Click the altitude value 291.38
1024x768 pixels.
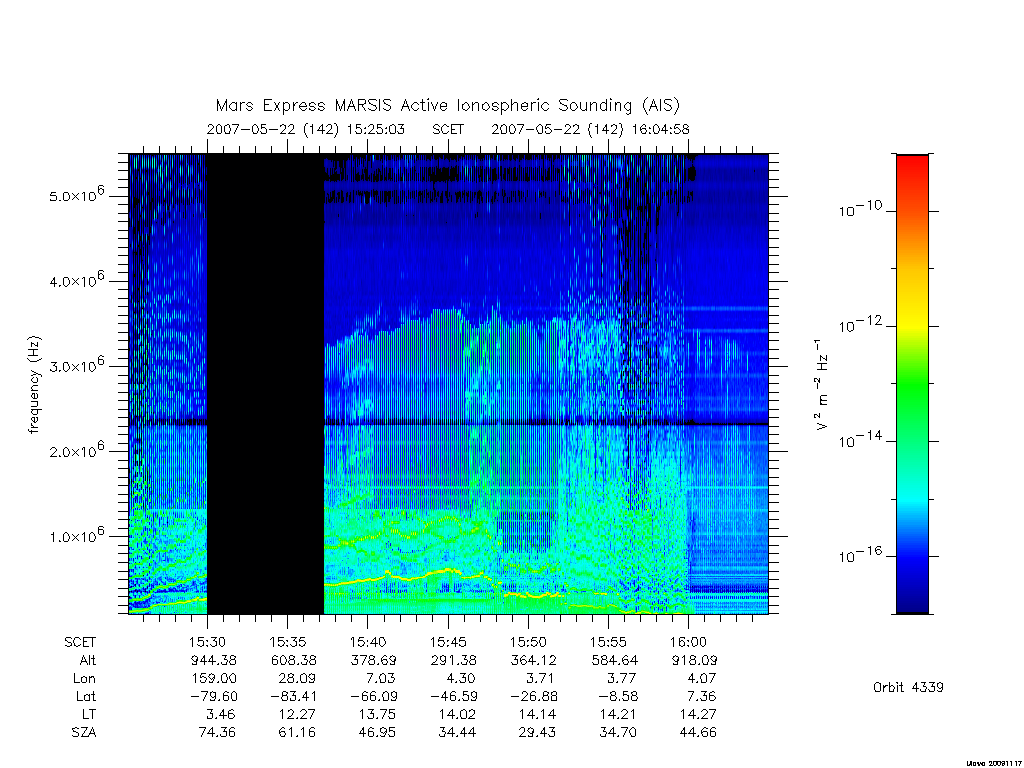(453, 661)
